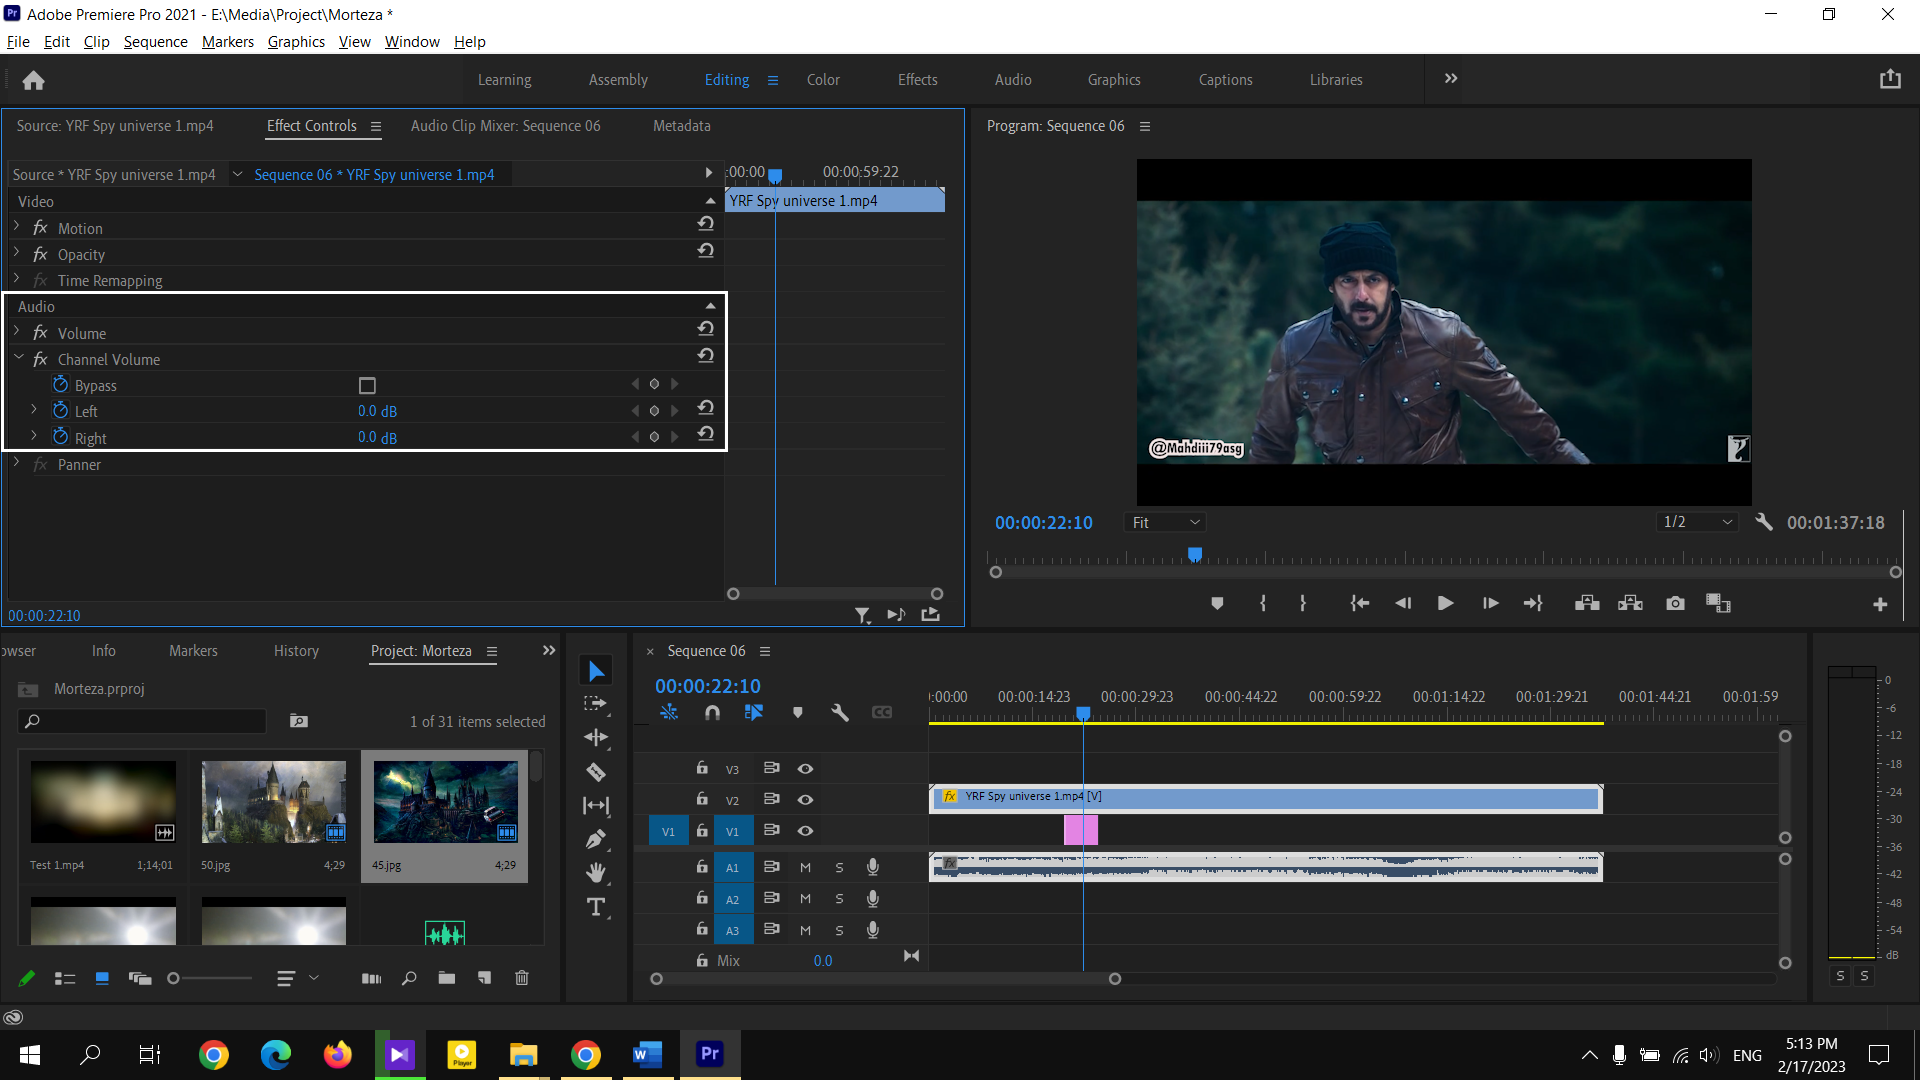Image resolution: width=1920 pixels, height=1080 pixels.
Task: Open the Markers menu
Action: (x=228, y=41)
